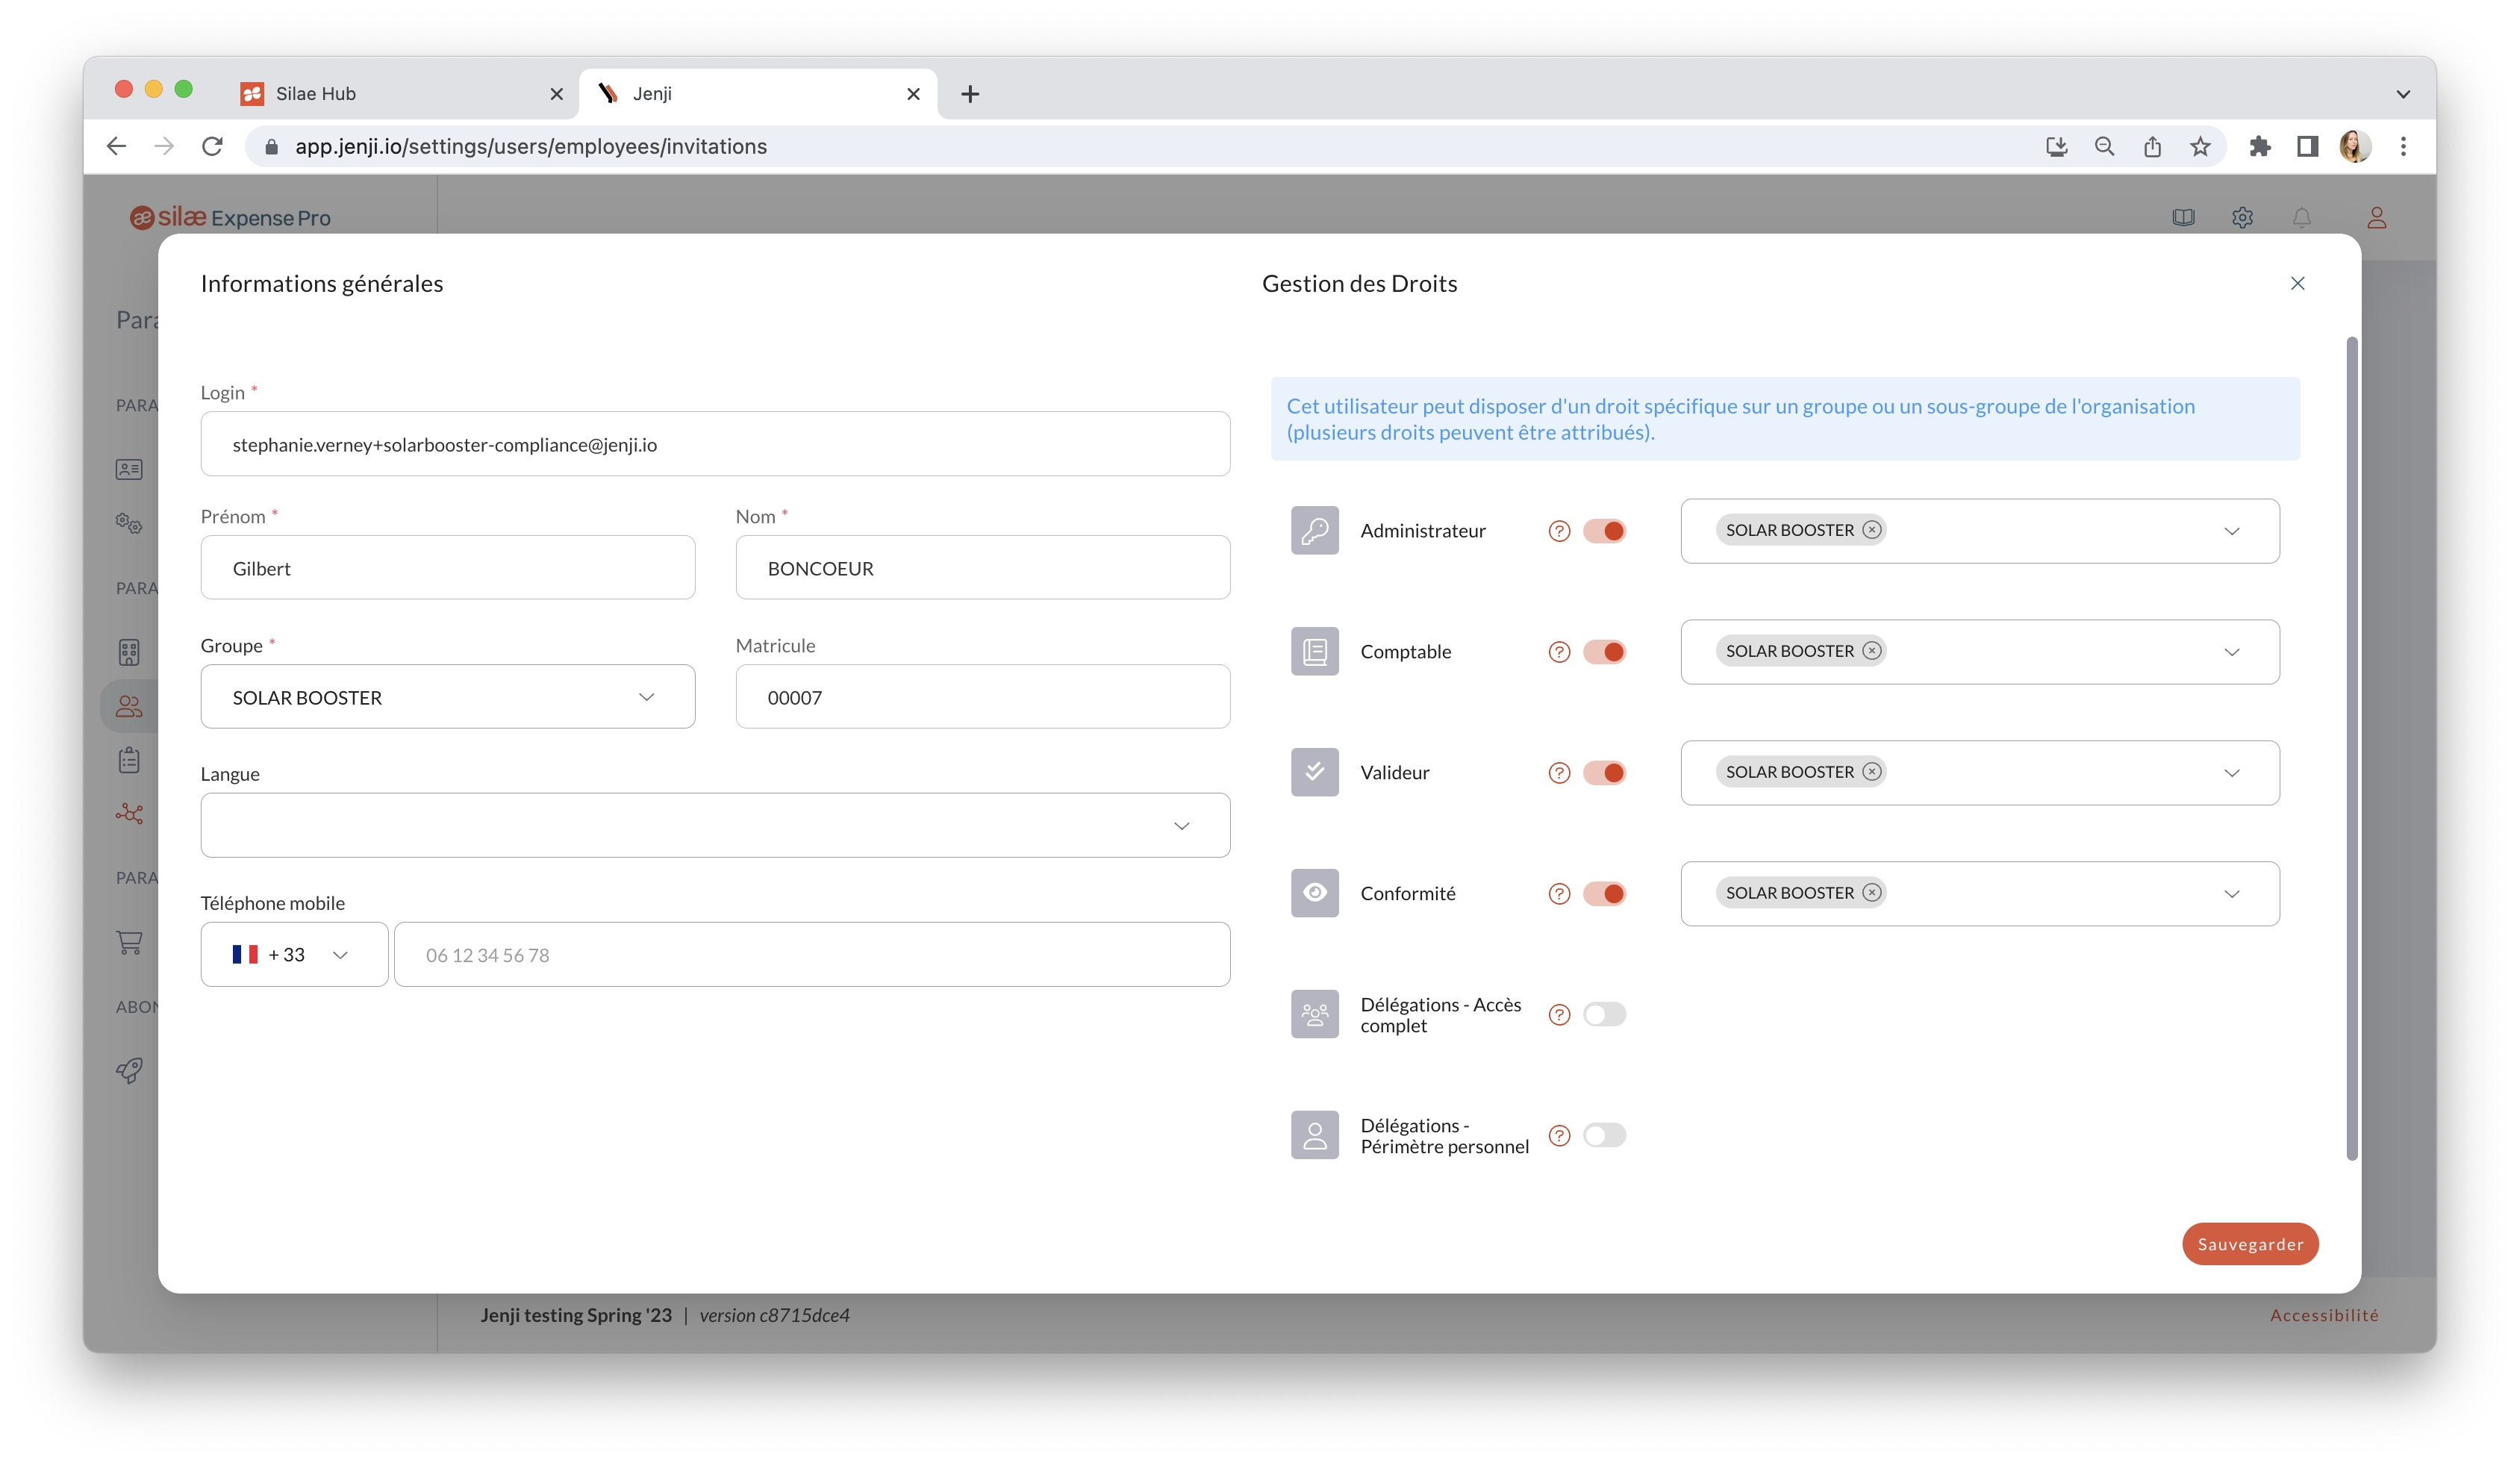Image resolution: width=2520 pixels, height=1463 pixels.
Task: Remove SOLAR BOOSTER tag from Valideur
Action: tap(1872, 772)
